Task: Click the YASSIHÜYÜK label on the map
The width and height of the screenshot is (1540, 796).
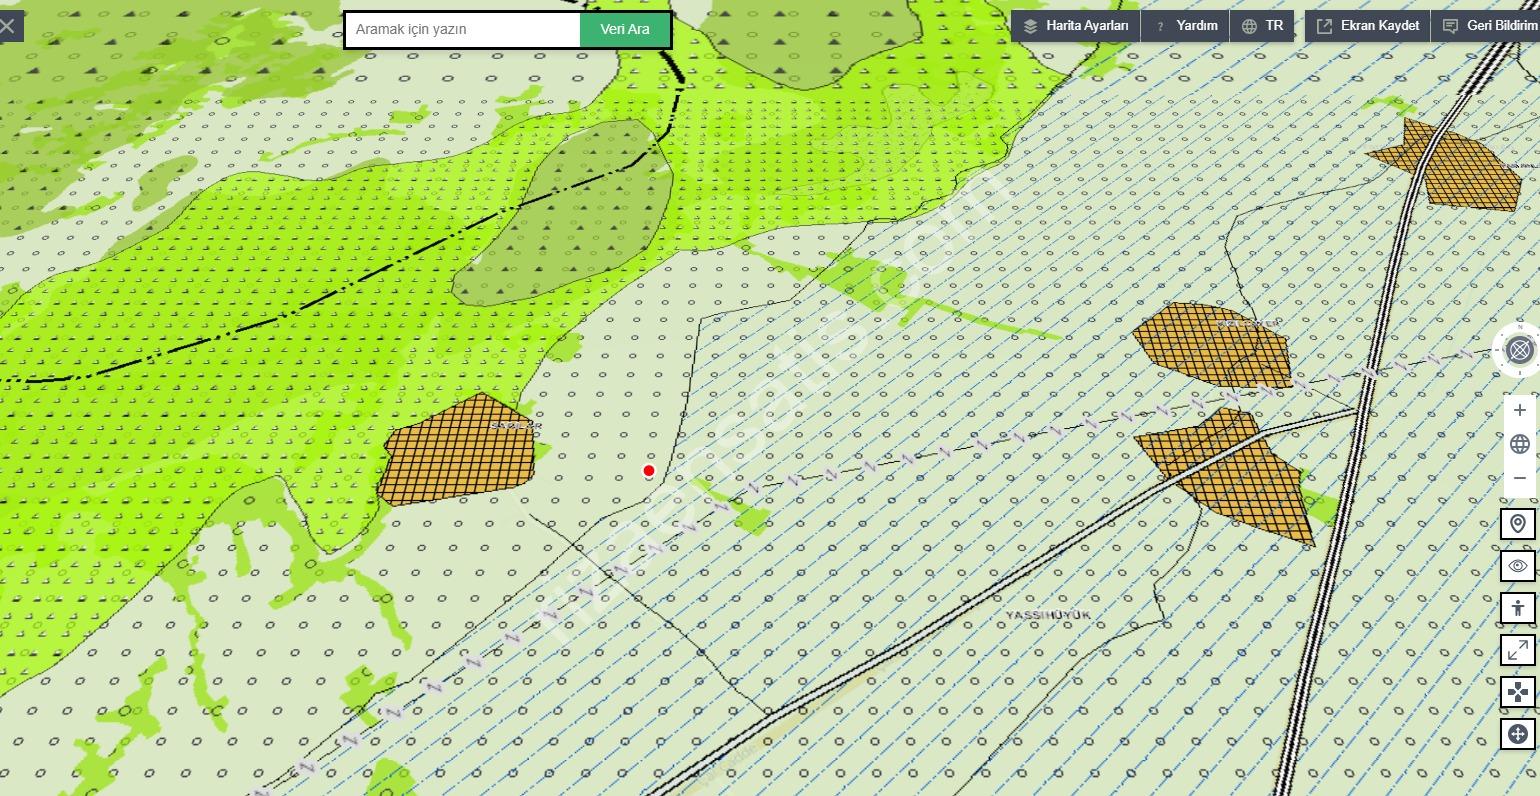Action: point(1048,615)
